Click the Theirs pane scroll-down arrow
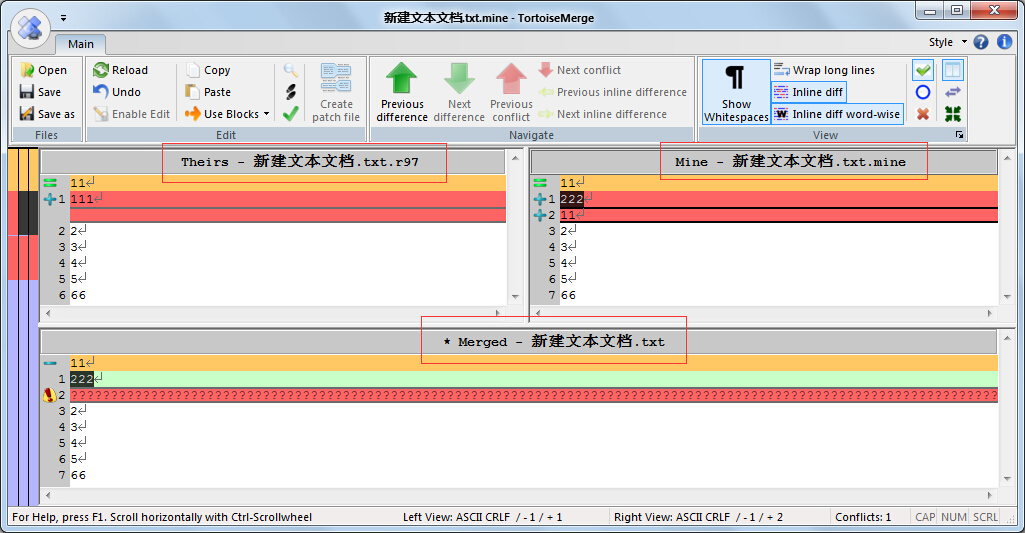 point(515,297)
